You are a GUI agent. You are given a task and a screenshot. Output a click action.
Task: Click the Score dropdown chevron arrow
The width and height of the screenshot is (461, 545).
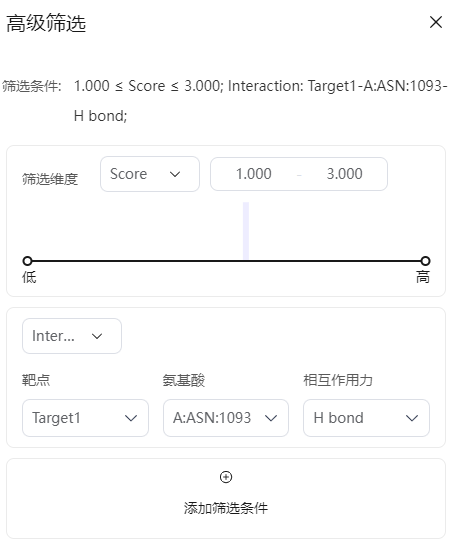[x=175, y=174]
